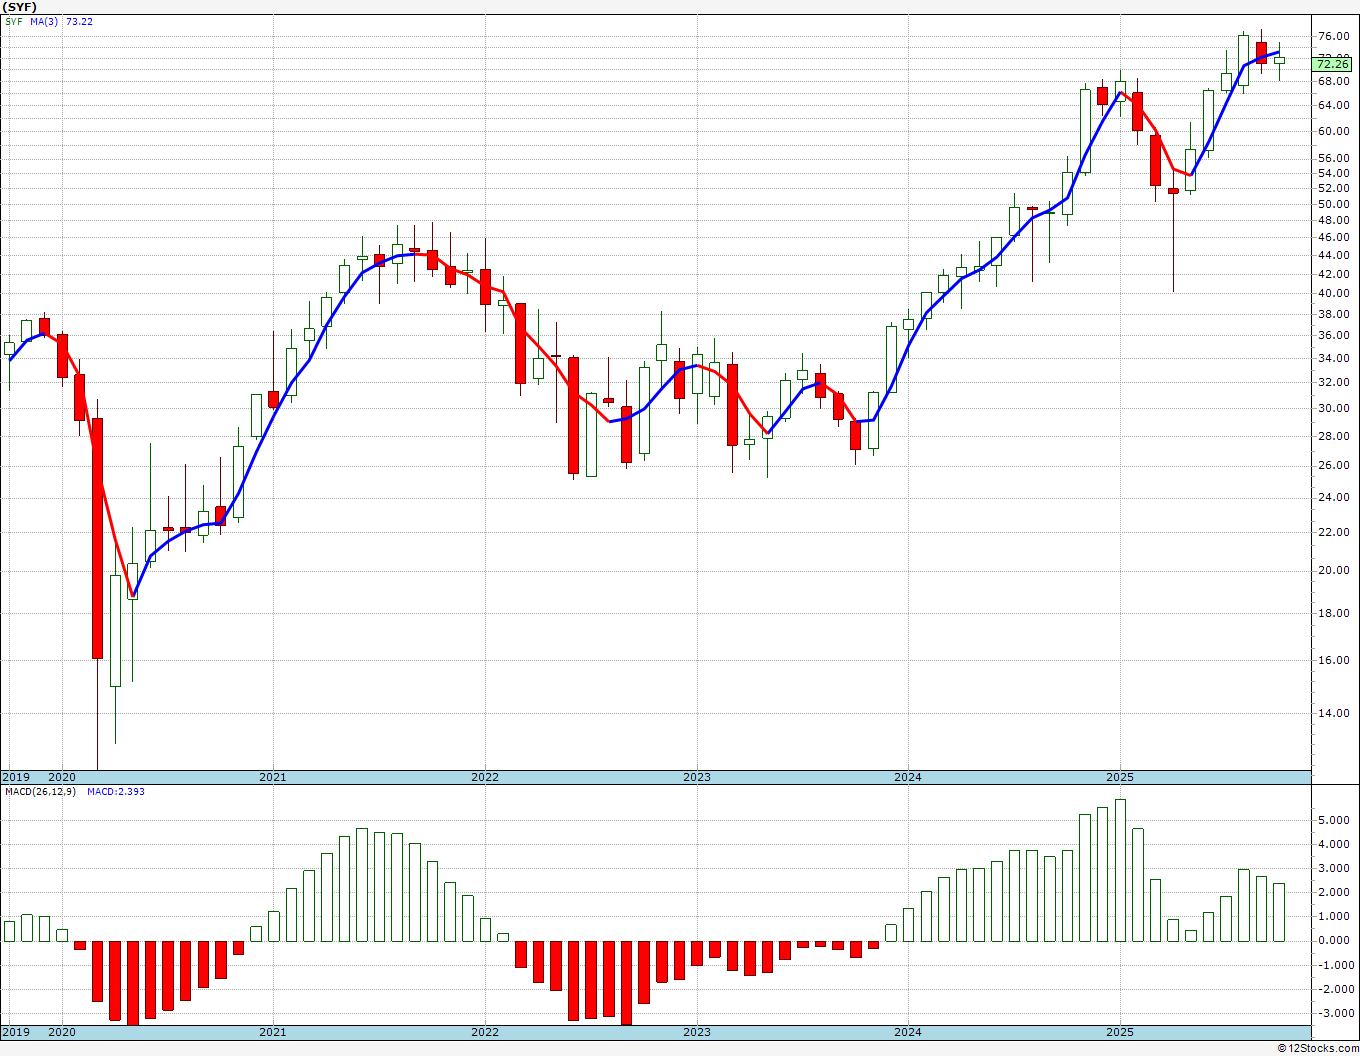Click the -3.000 MACD axis label
The width and height of the screenshot is (1360, 1056).
coord(1334,1013)
